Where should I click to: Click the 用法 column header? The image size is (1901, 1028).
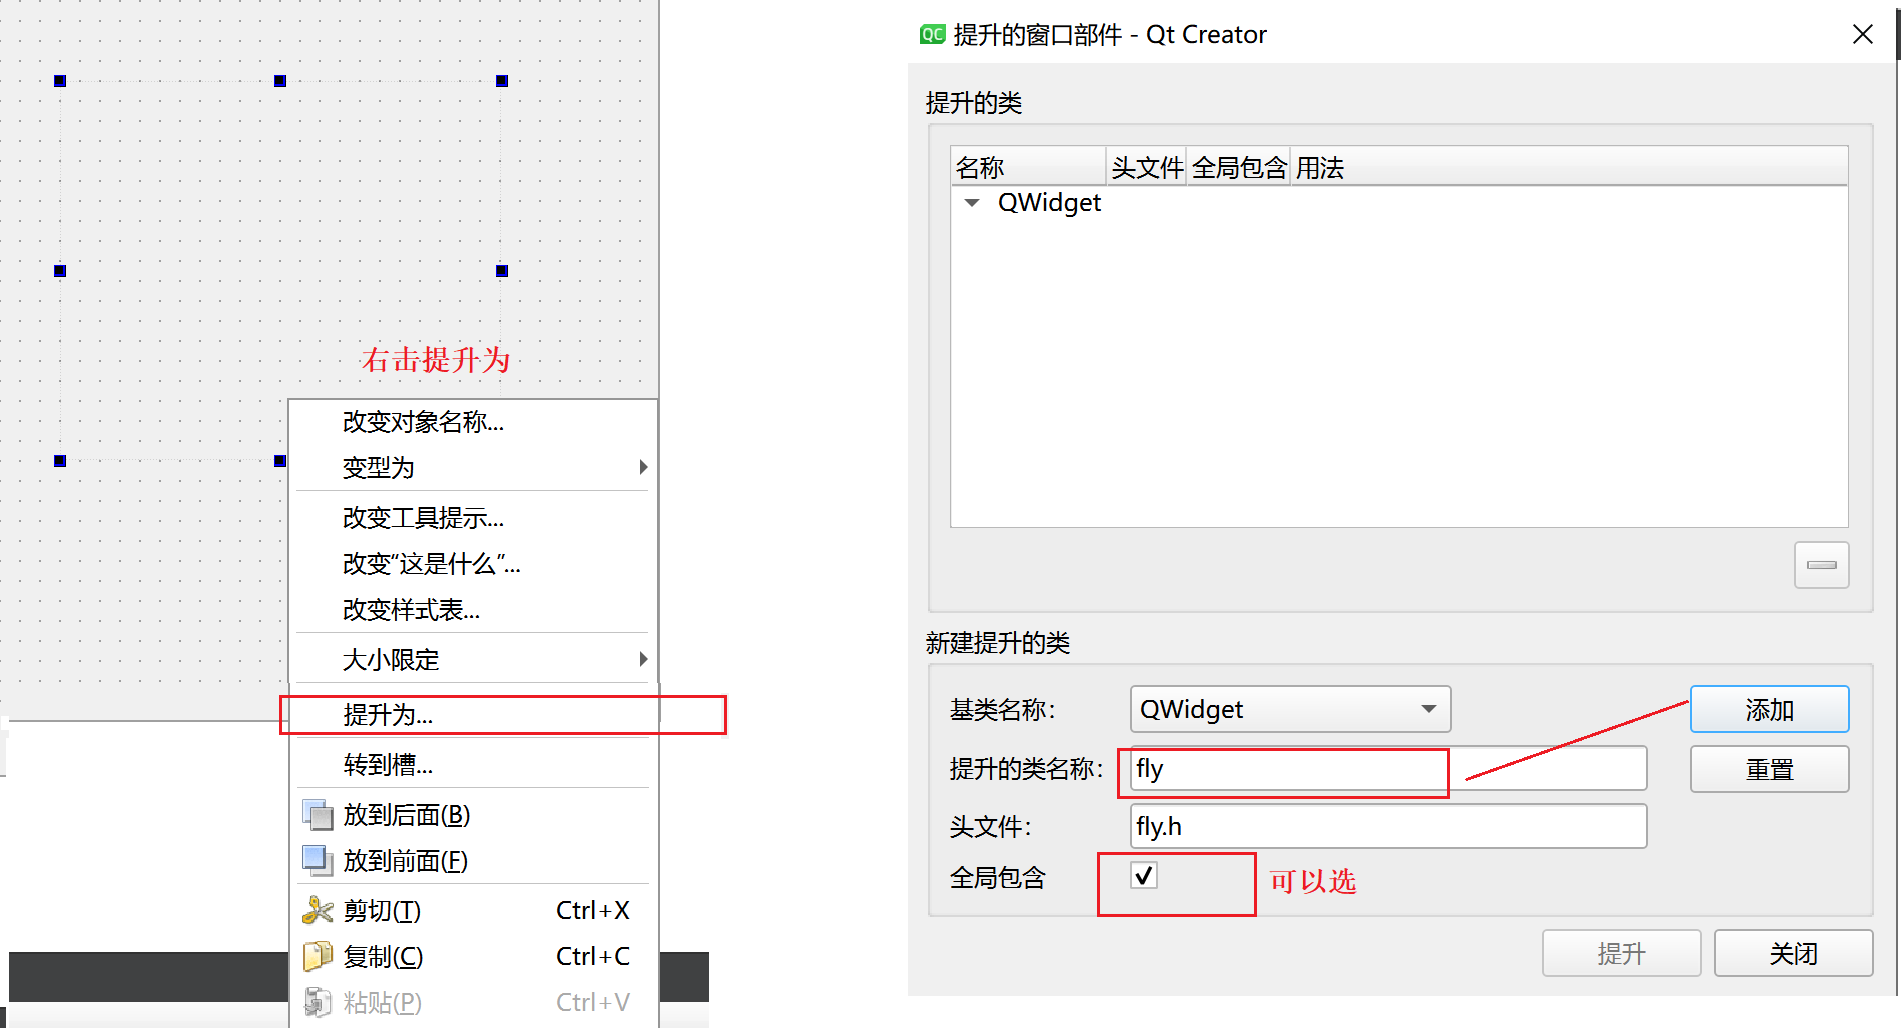tap(1568, 167)
